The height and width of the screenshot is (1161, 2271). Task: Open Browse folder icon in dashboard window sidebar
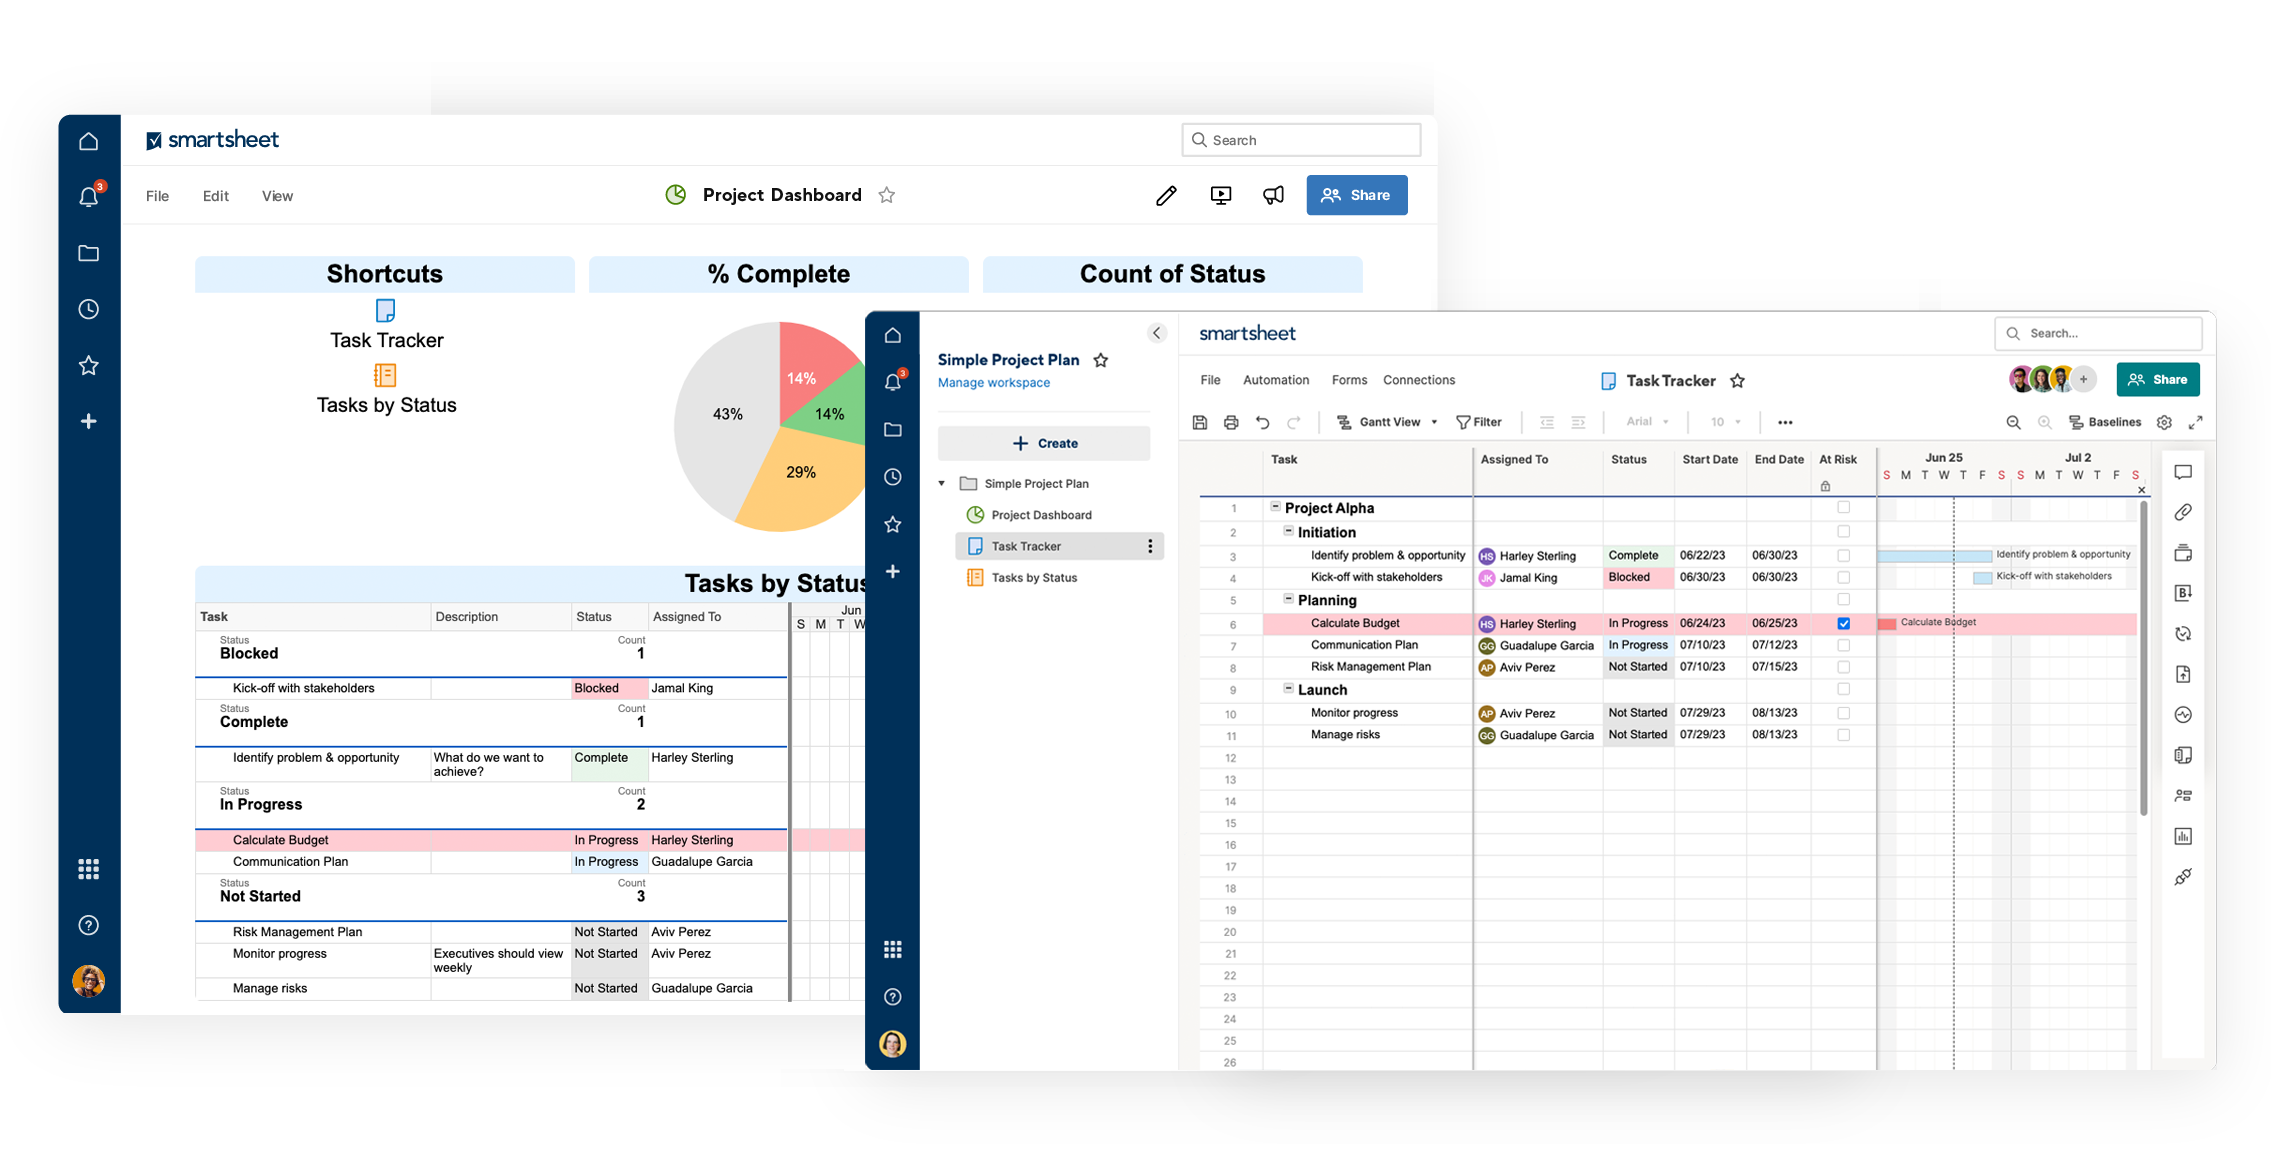89,253
